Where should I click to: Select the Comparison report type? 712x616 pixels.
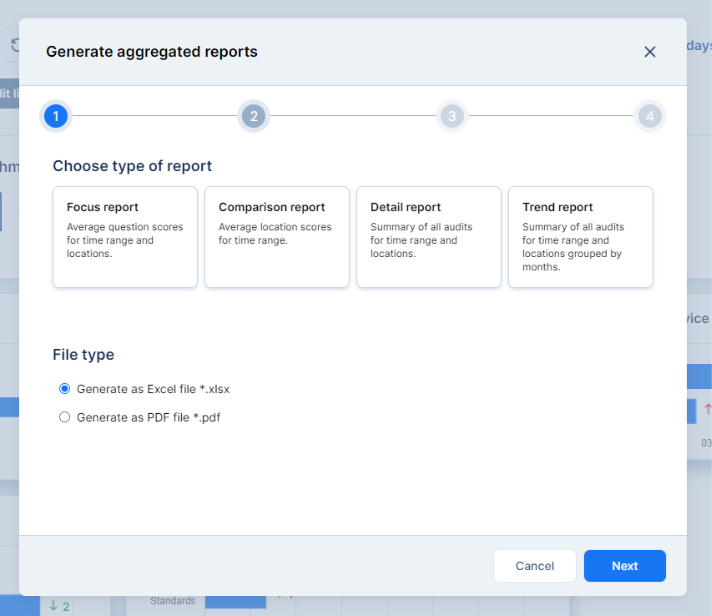(x=277, y=237)
